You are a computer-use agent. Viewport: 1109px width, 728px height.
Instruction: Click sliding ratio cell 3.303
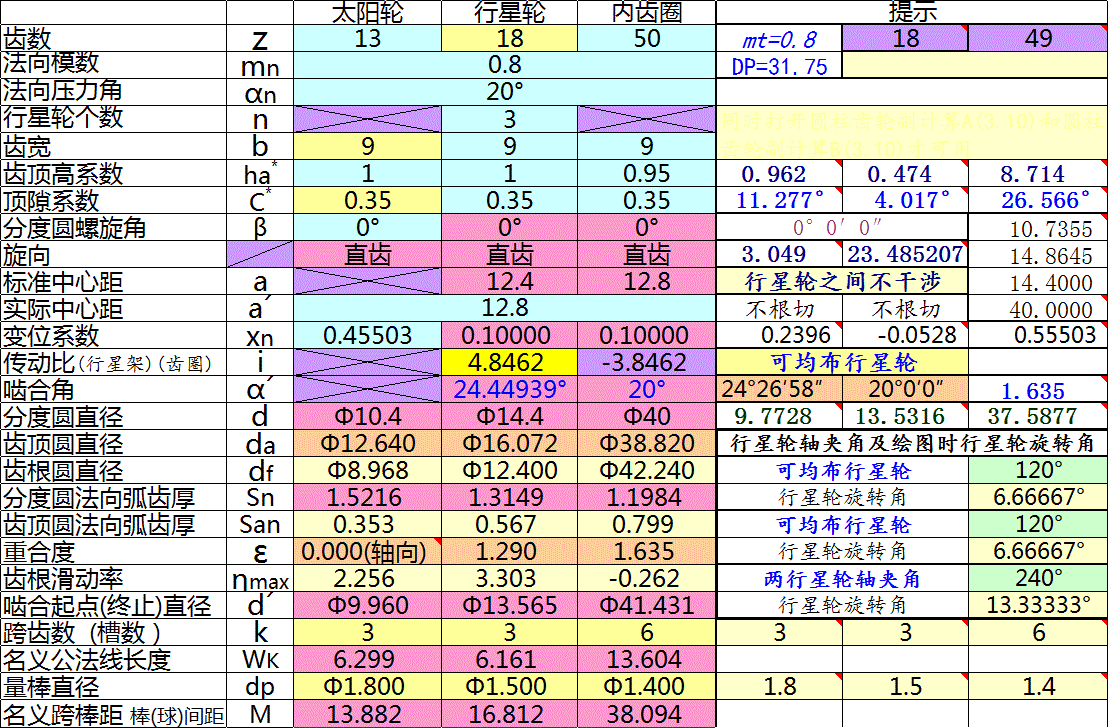click(509, 578)
